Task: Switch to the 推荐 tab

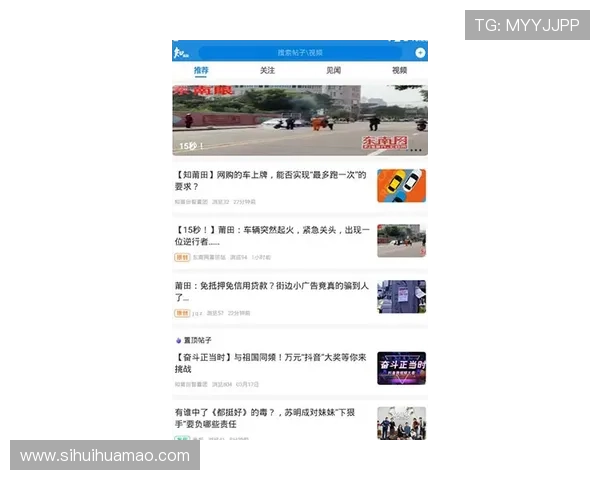Action: (x=201, y=71)
